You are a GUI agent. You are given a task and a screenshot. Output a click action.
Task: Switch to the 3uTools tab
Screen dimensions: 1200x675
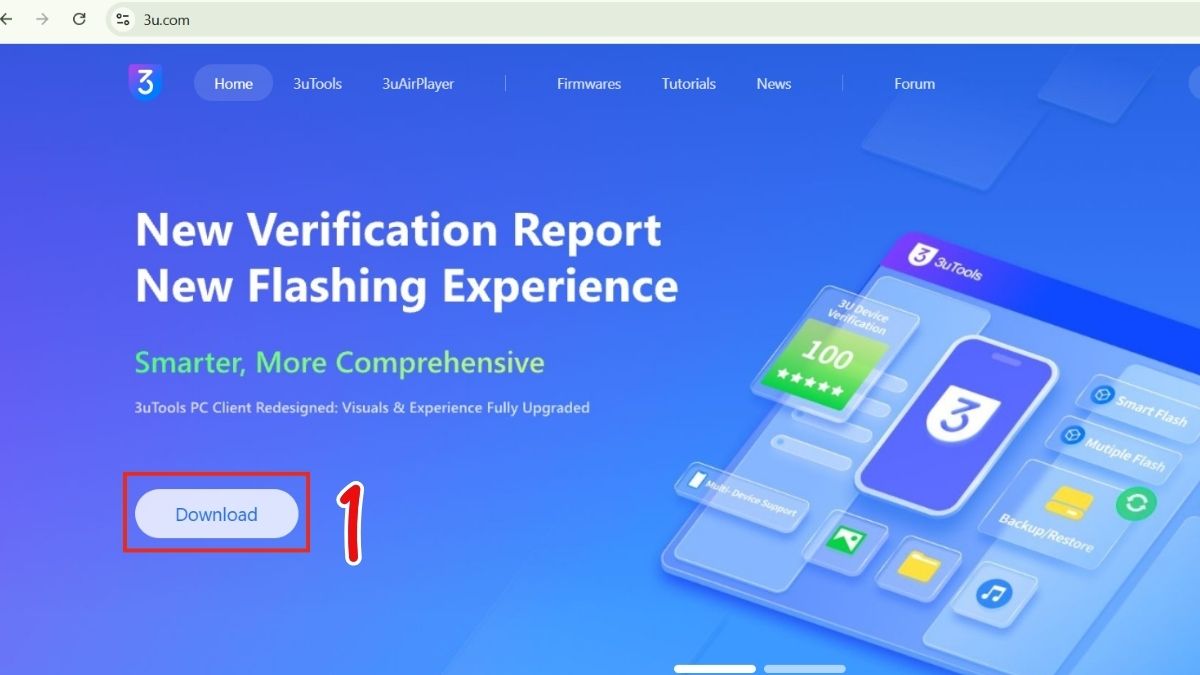click(317, 84)
